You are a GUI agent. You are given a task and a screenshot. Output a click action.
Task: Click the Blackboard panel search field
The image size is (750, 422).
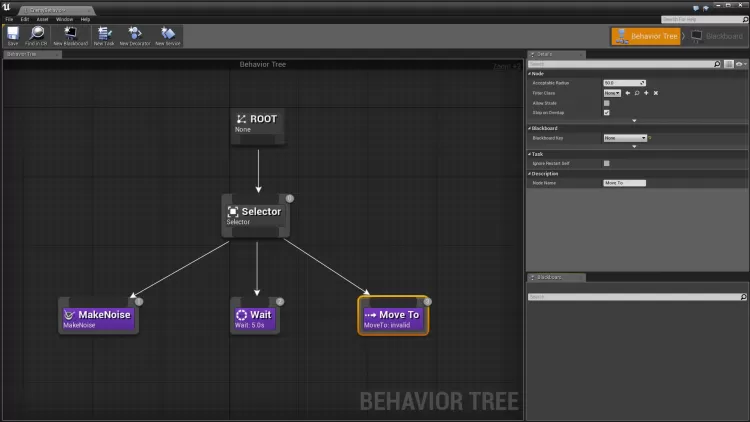637,297
